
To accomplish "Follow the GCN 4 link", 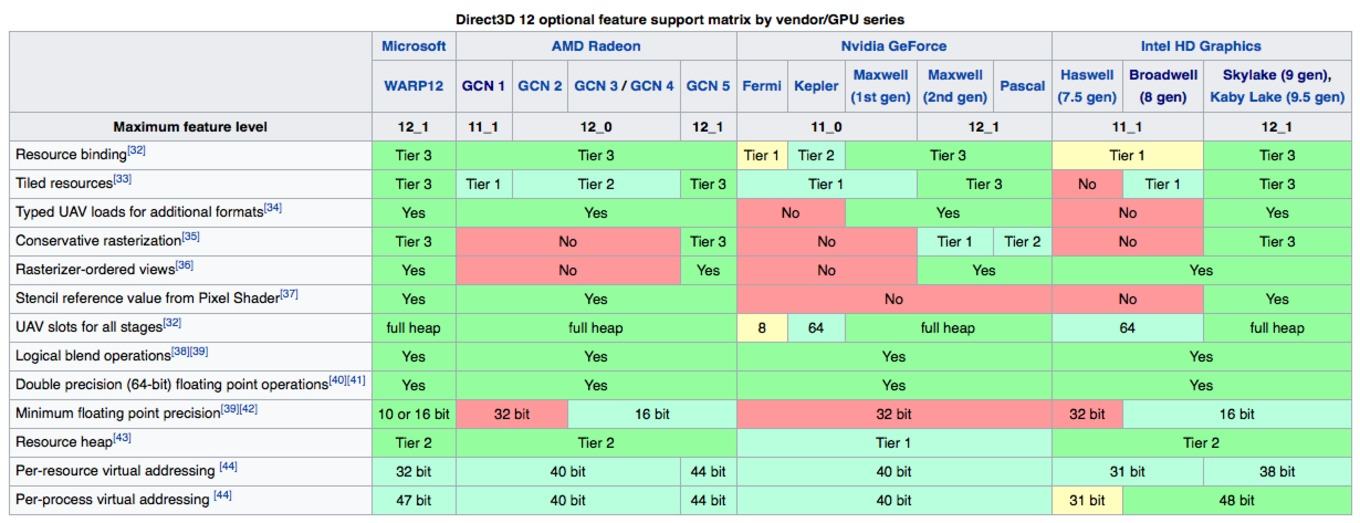I will 653,86.
